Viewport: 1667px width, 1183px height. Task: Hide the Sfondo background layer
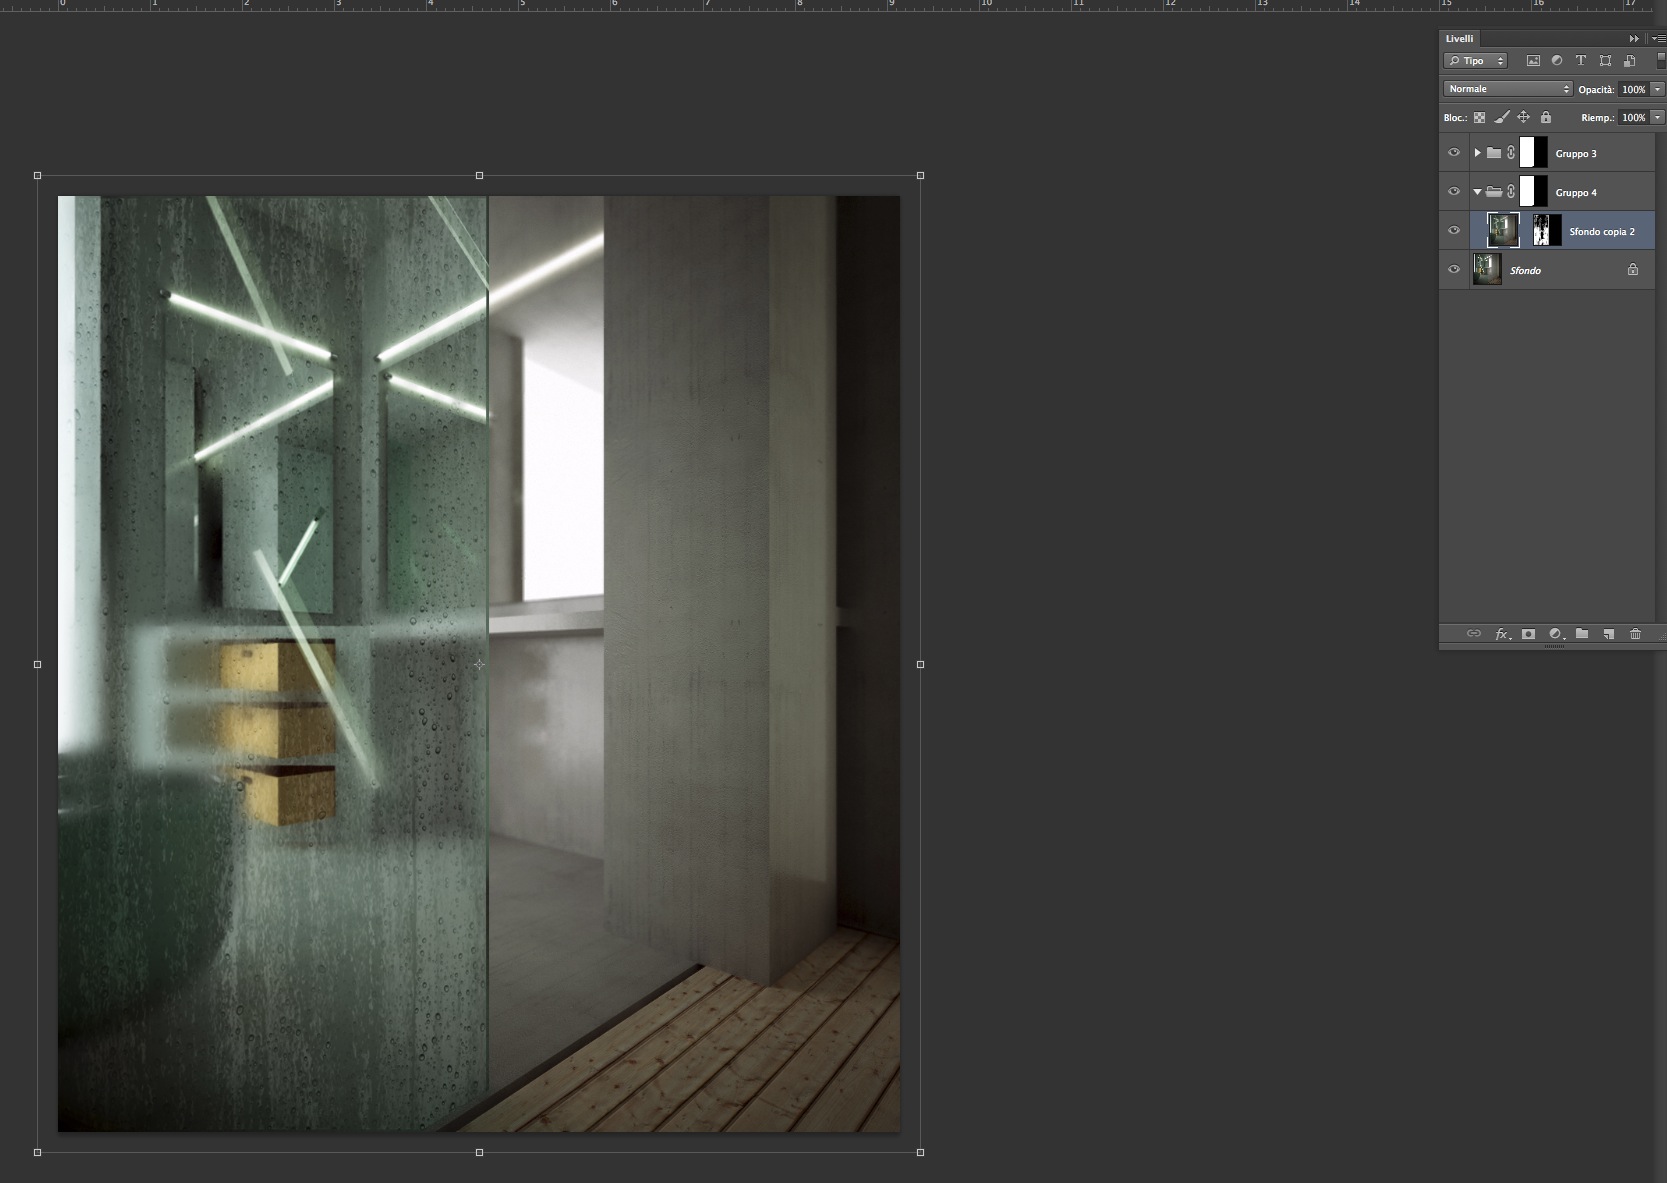coord(1454,270)
